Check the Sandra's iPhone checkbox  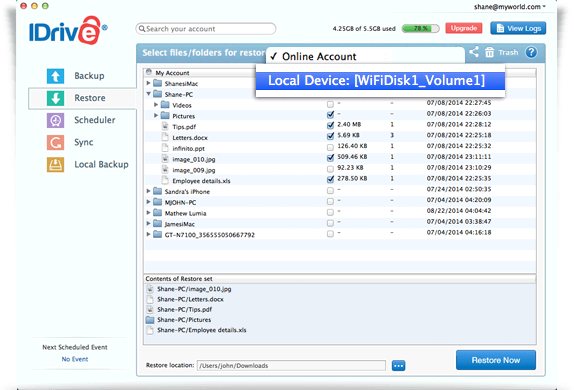pos(330,190)
